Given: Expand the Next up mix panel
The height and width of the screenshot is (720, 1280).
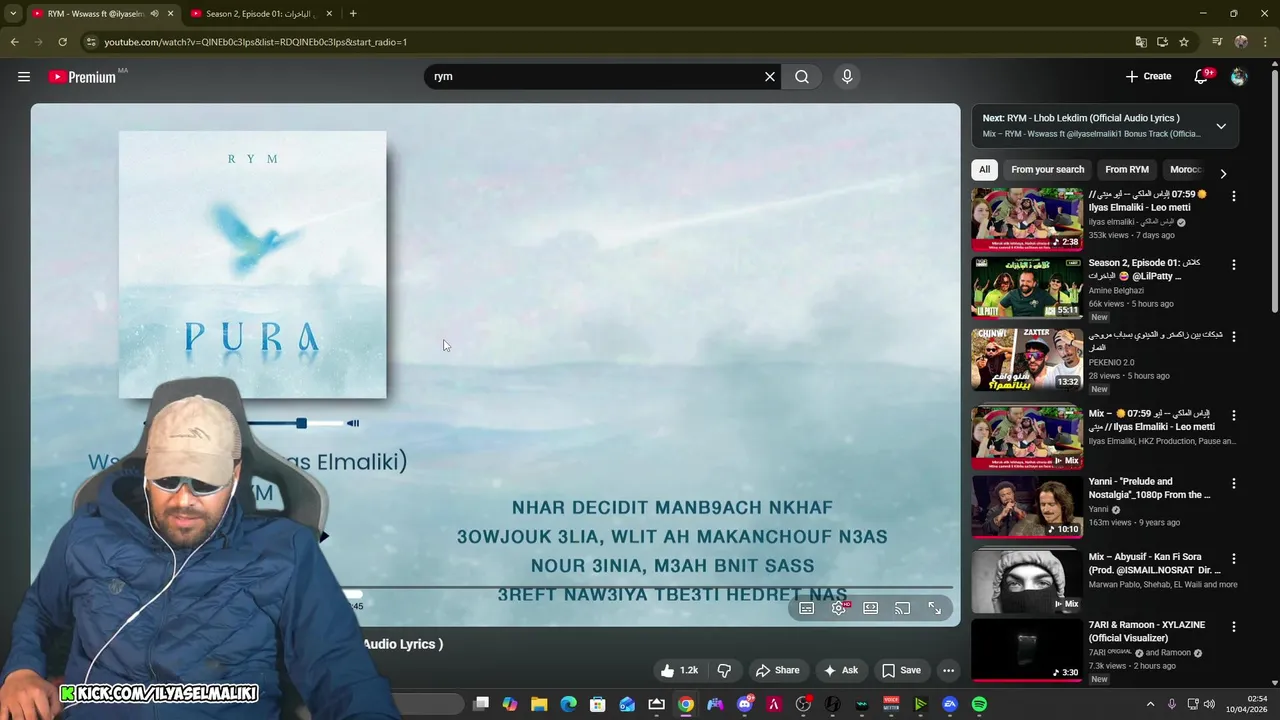Looking at the screenshot, I should 1221,126.
